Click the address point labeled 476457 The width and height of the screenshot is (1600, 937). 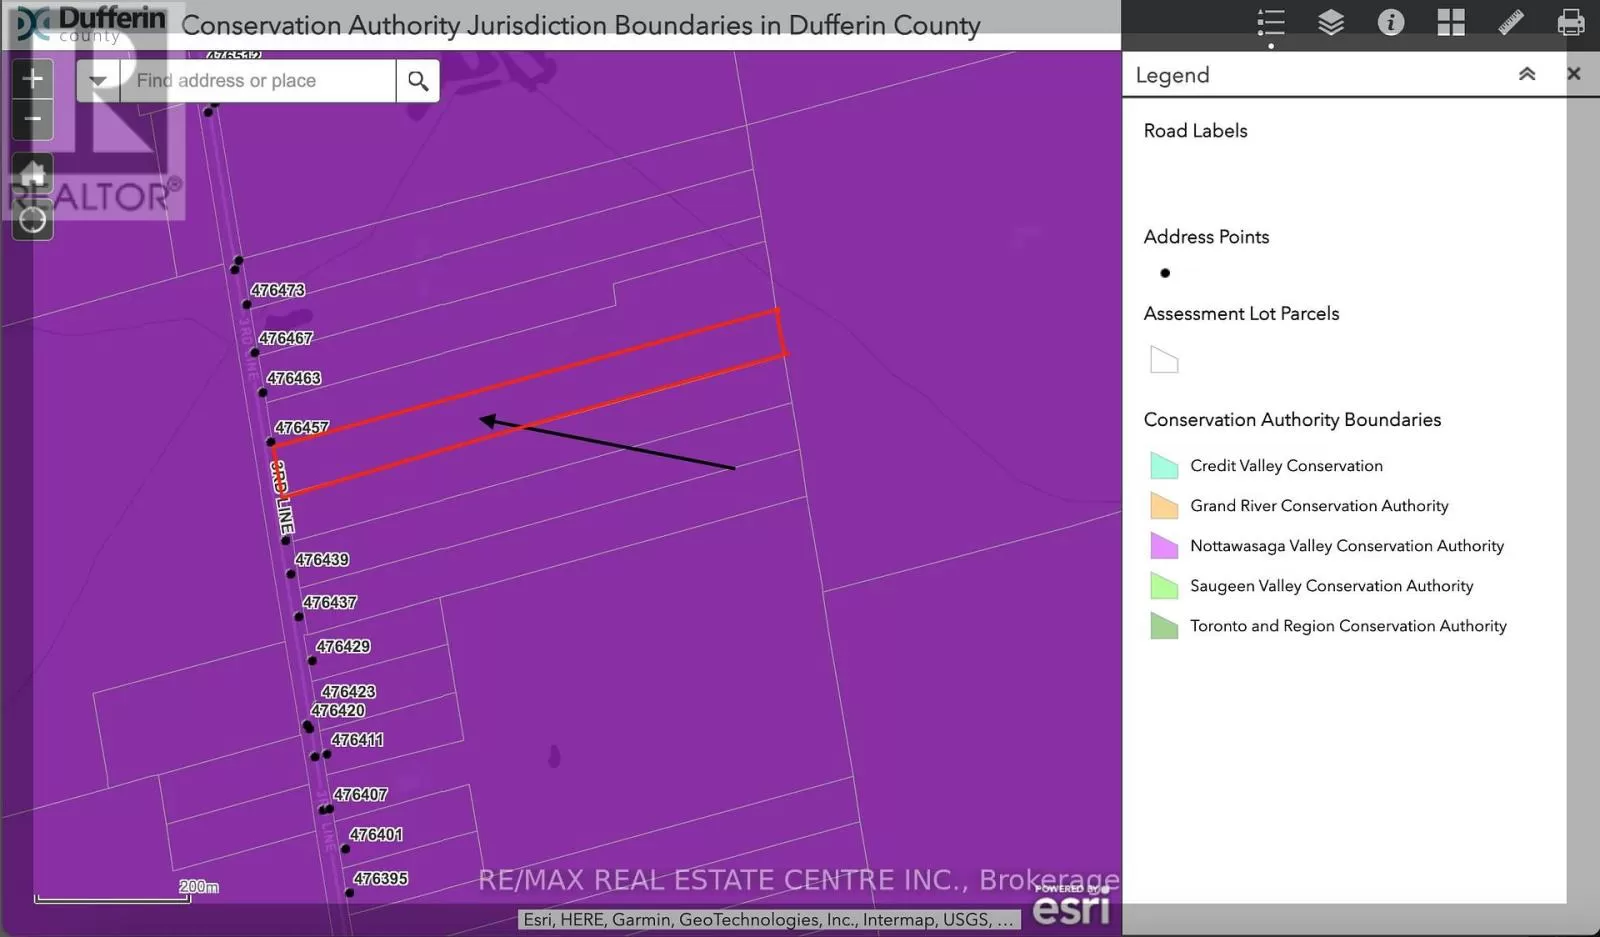271,441
